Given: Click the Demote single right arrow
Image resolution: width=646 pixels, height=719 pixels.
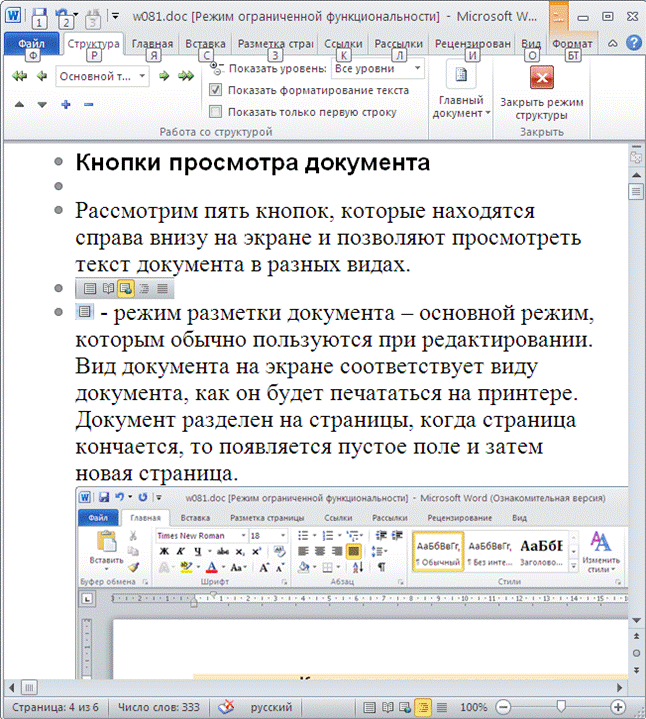Looking at the screenshot, I should (x=164, y=76).
